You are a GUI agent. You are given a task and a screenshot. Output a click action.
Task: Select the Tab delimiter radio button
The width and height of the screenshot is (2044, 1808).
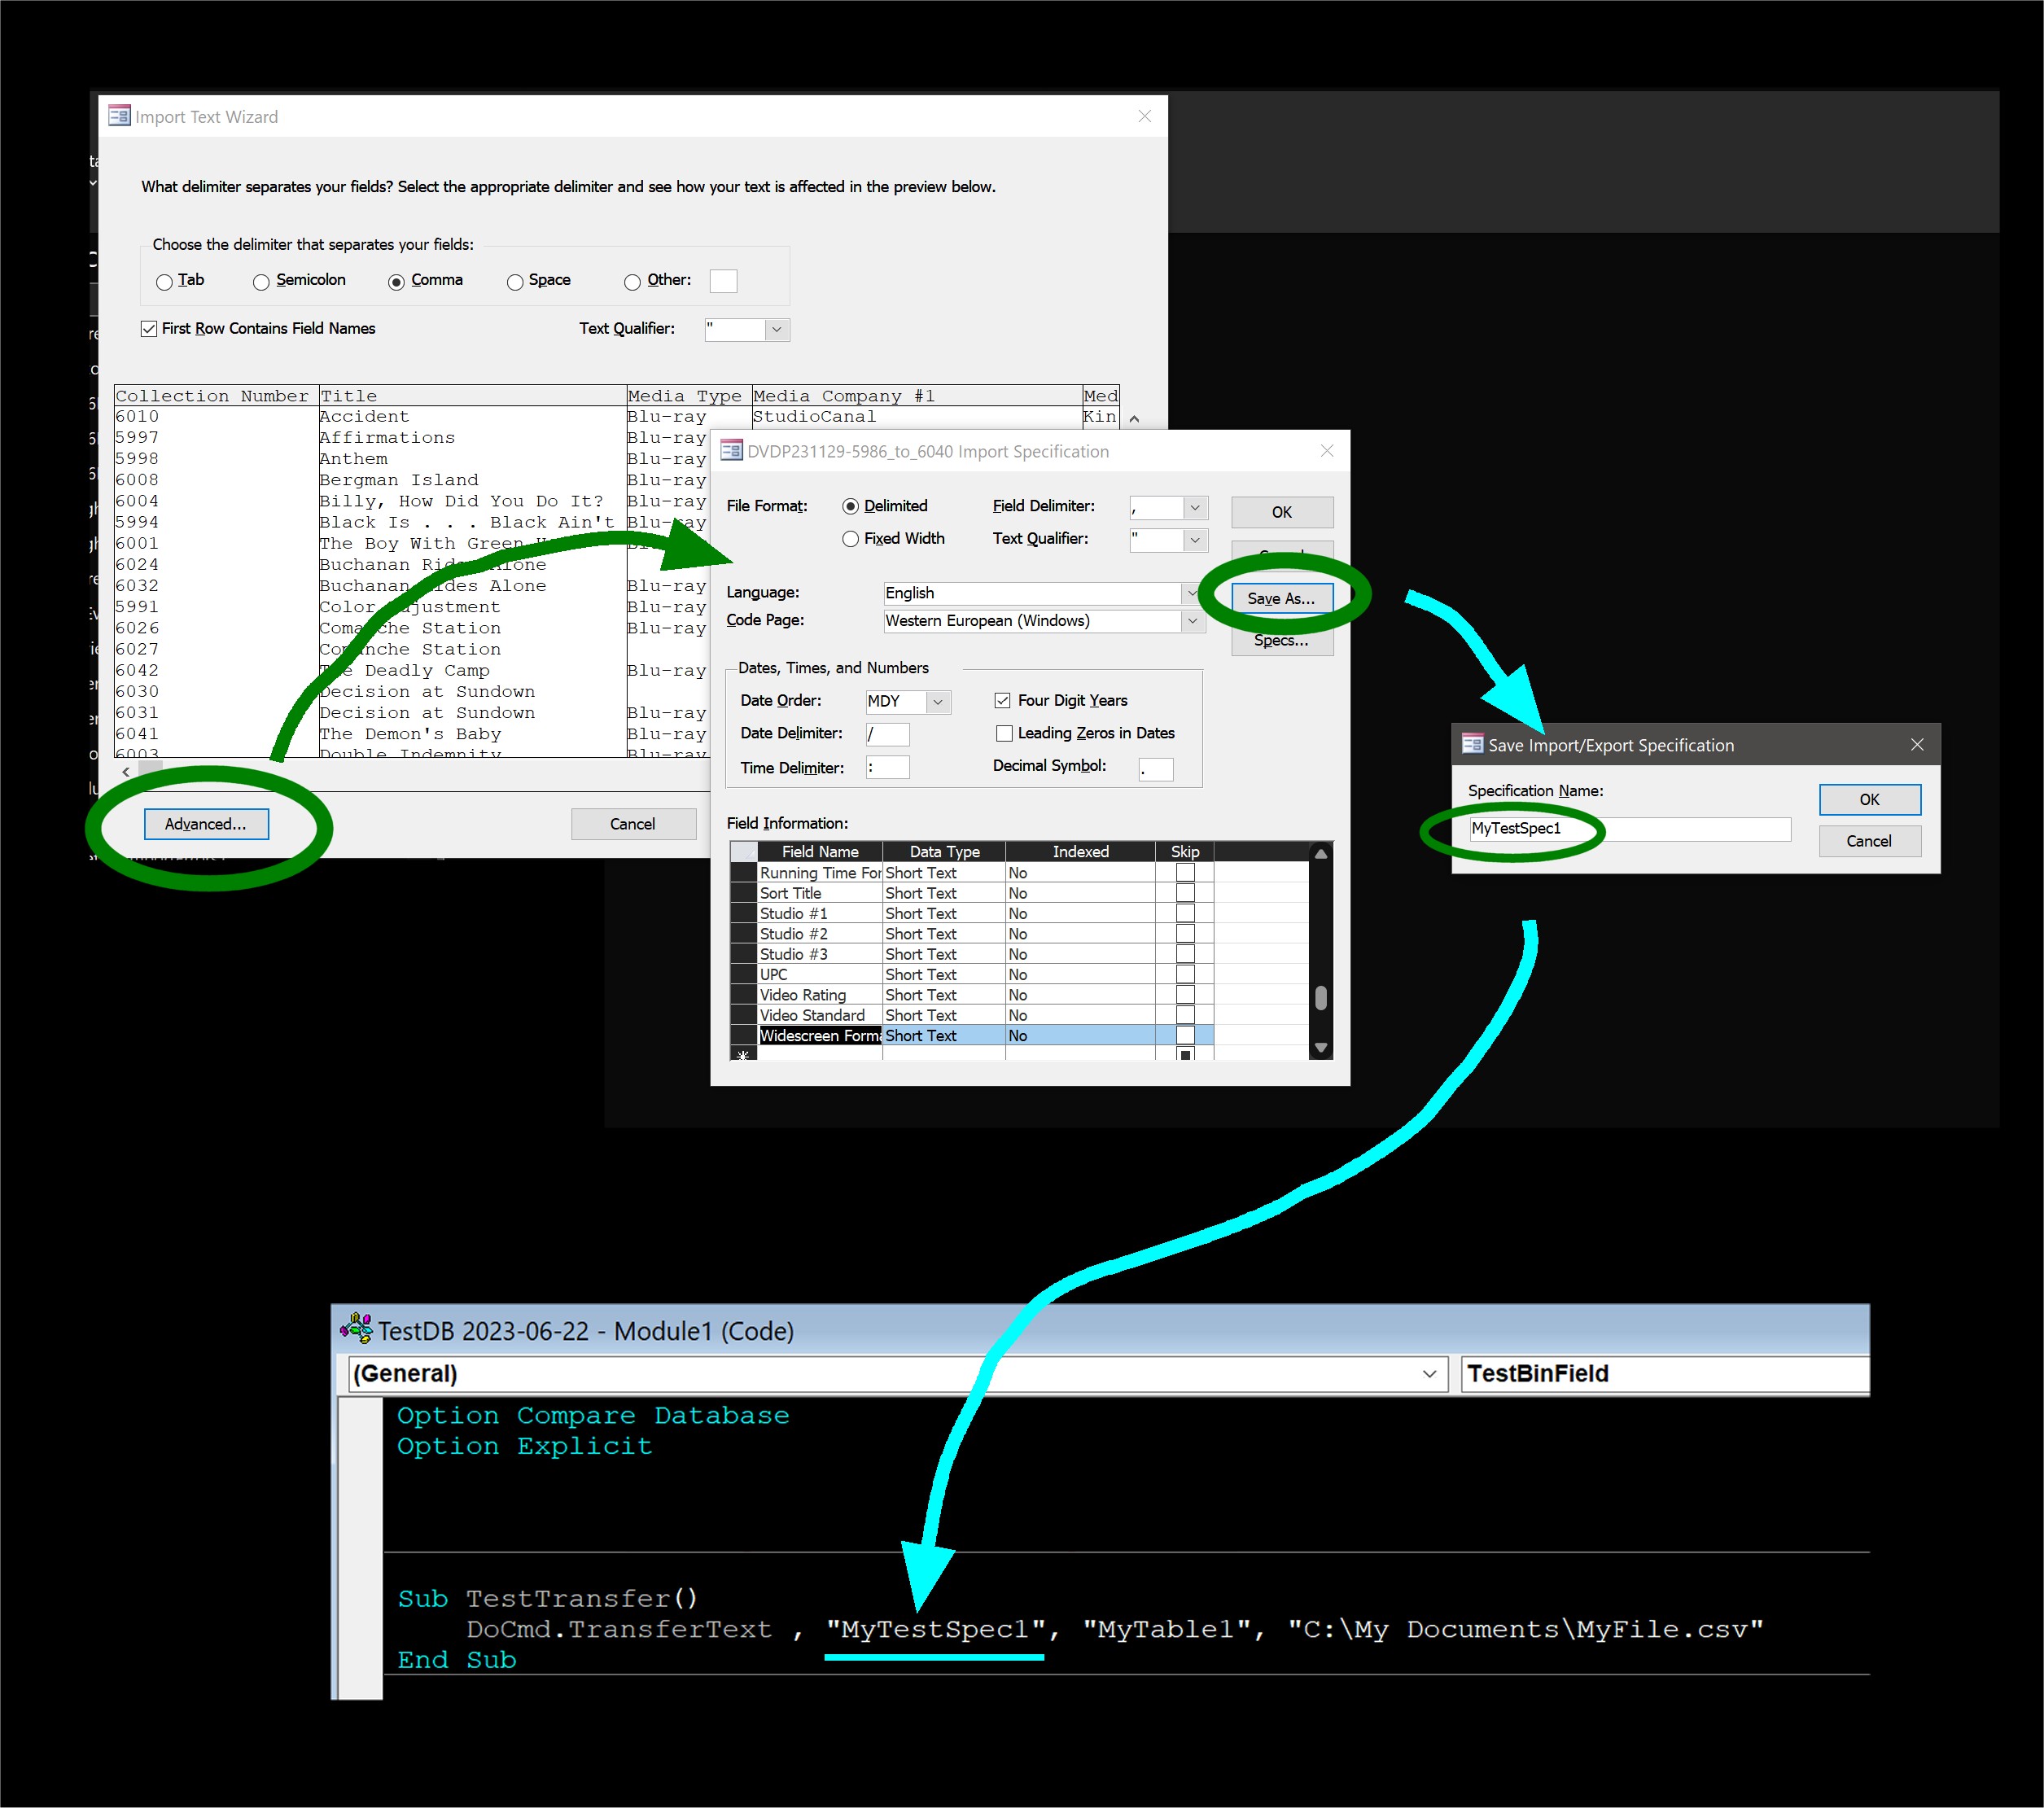click(165, 282)
